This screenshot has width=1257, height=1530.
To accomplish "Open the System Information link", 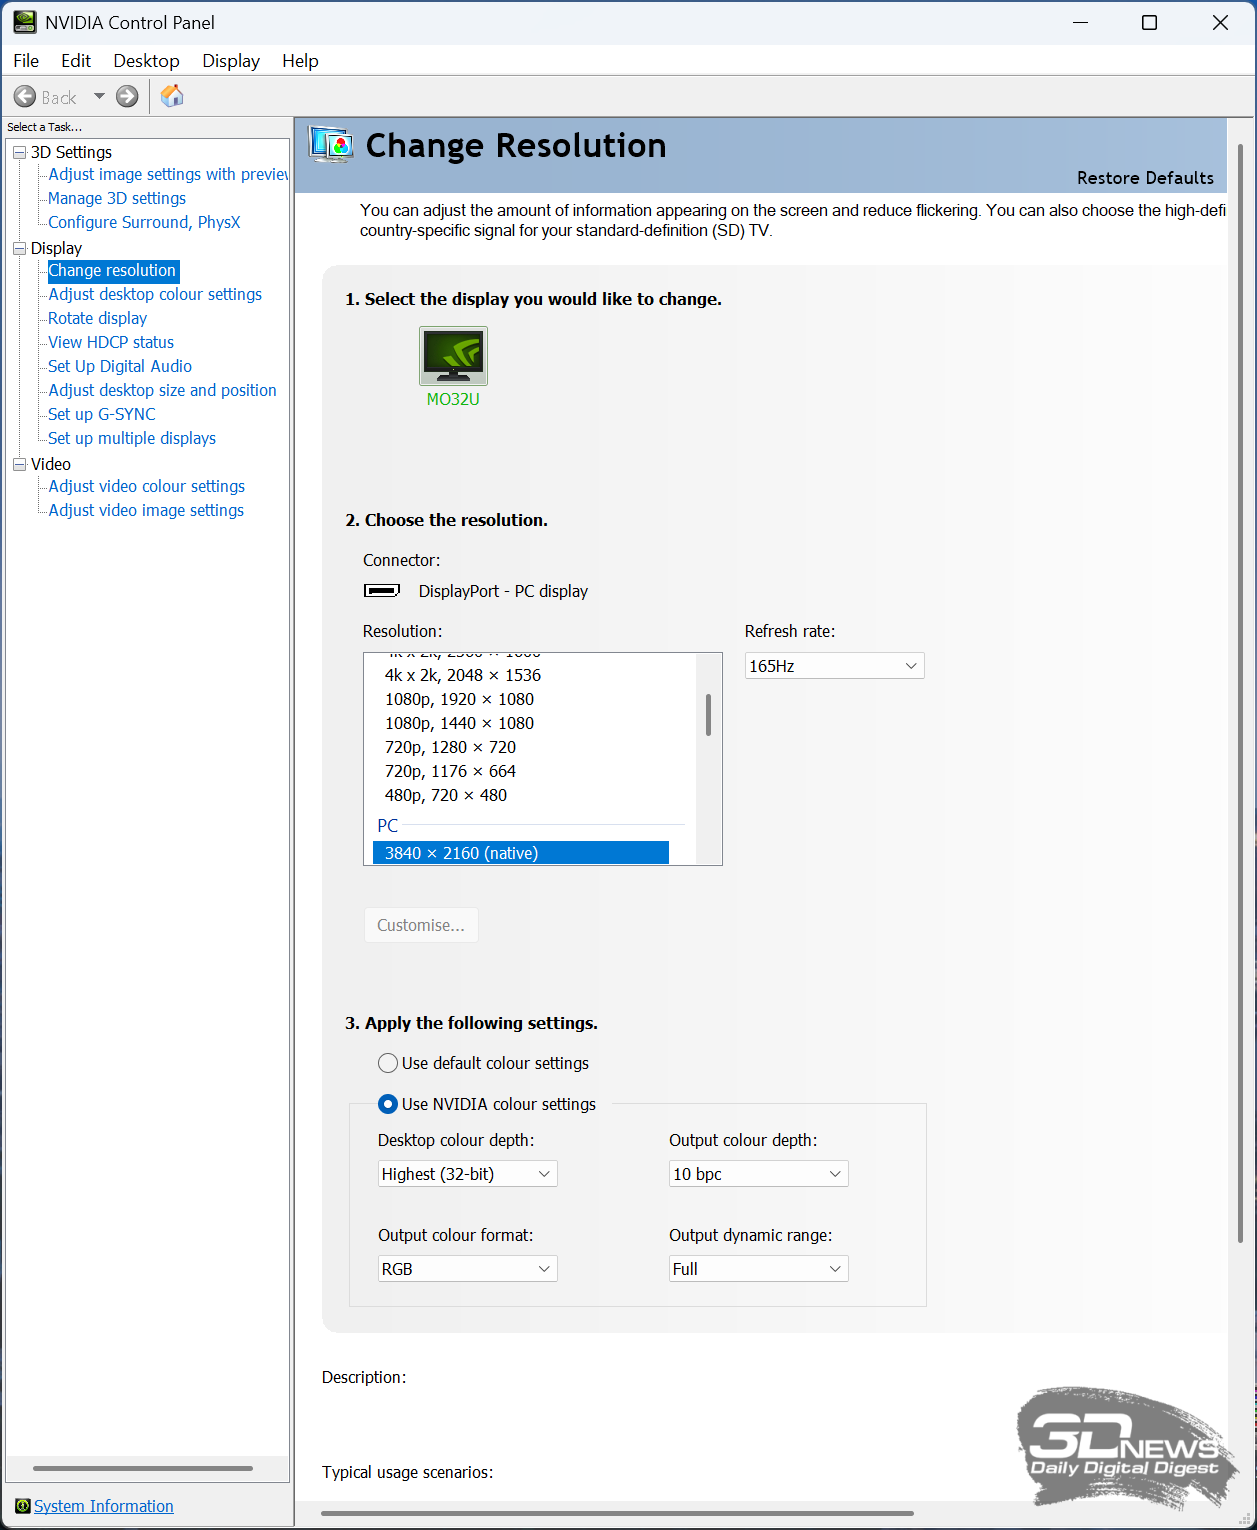I will [104, 1506].
